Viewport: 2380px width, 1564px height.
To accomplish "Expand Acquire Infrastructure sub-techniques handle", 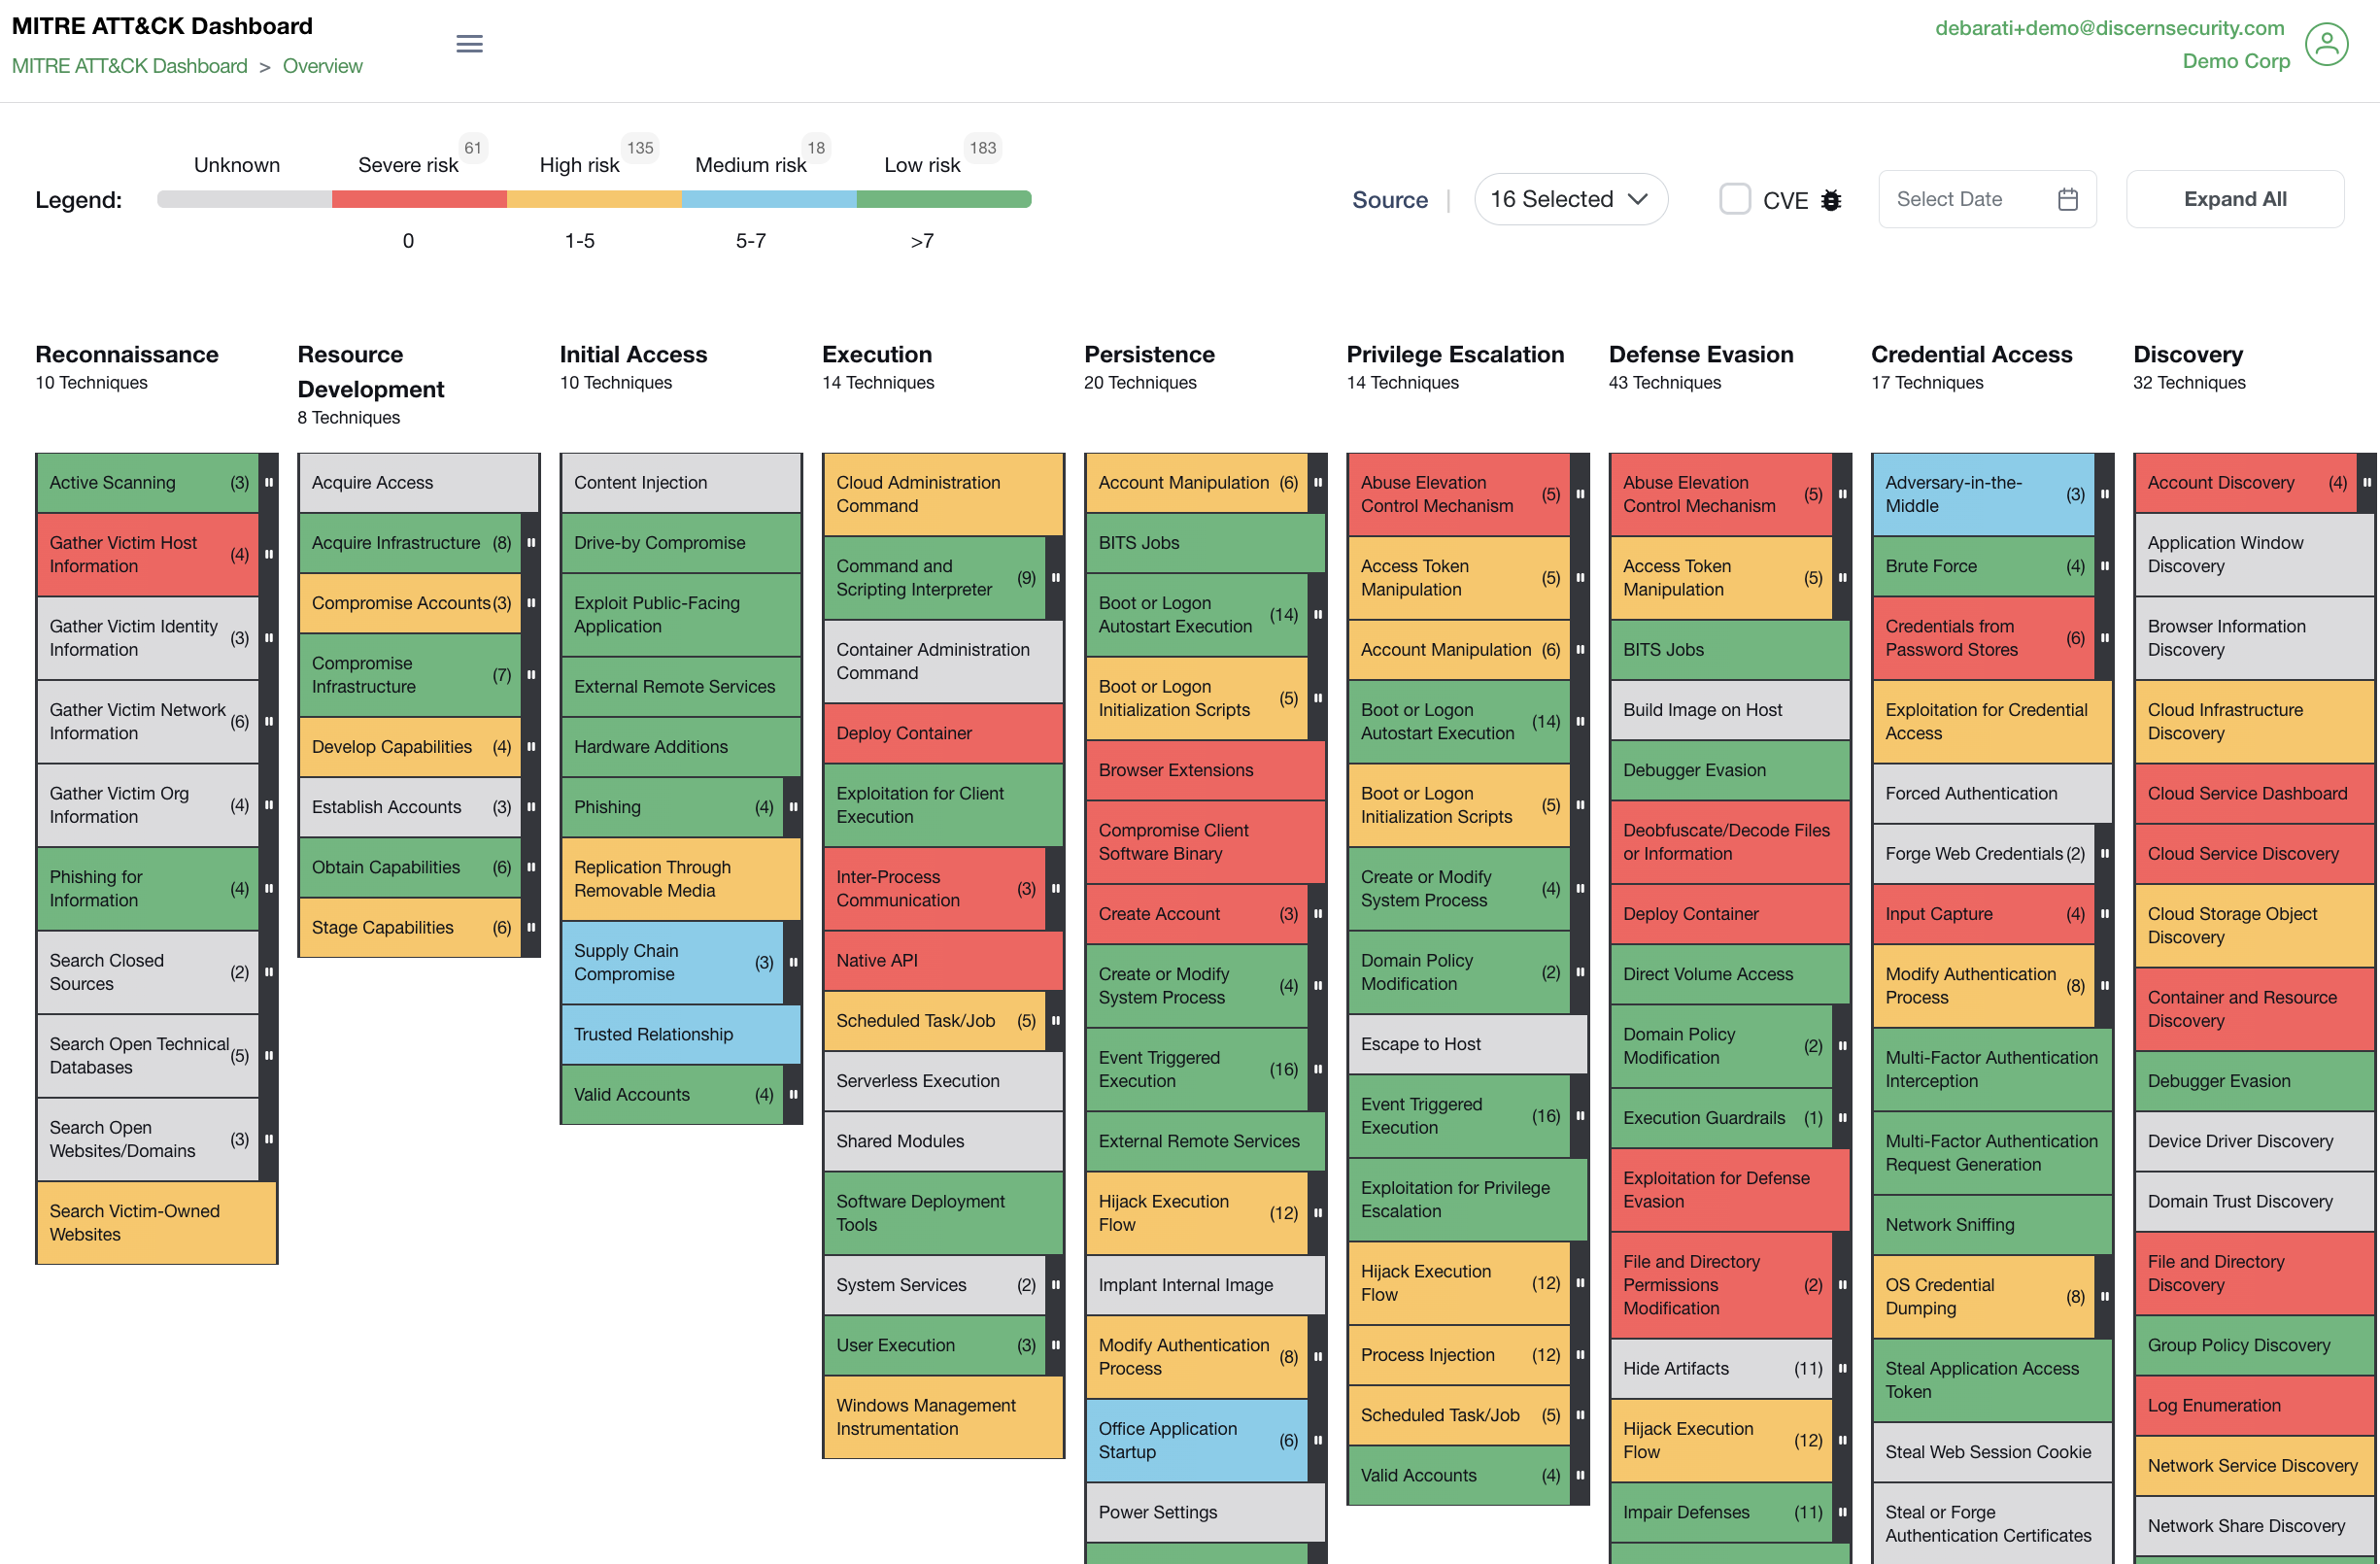I will [531, 543].
